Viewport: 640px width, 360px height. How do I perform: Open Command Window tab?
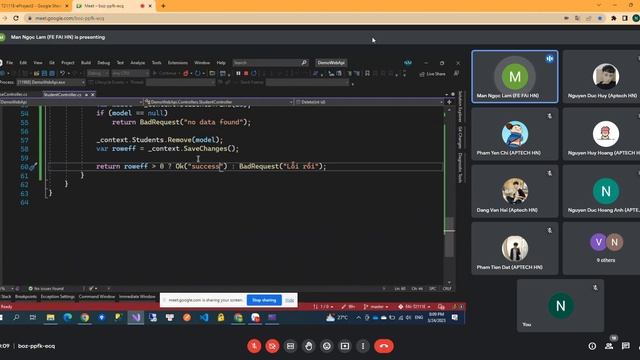(x=97, y=297)
